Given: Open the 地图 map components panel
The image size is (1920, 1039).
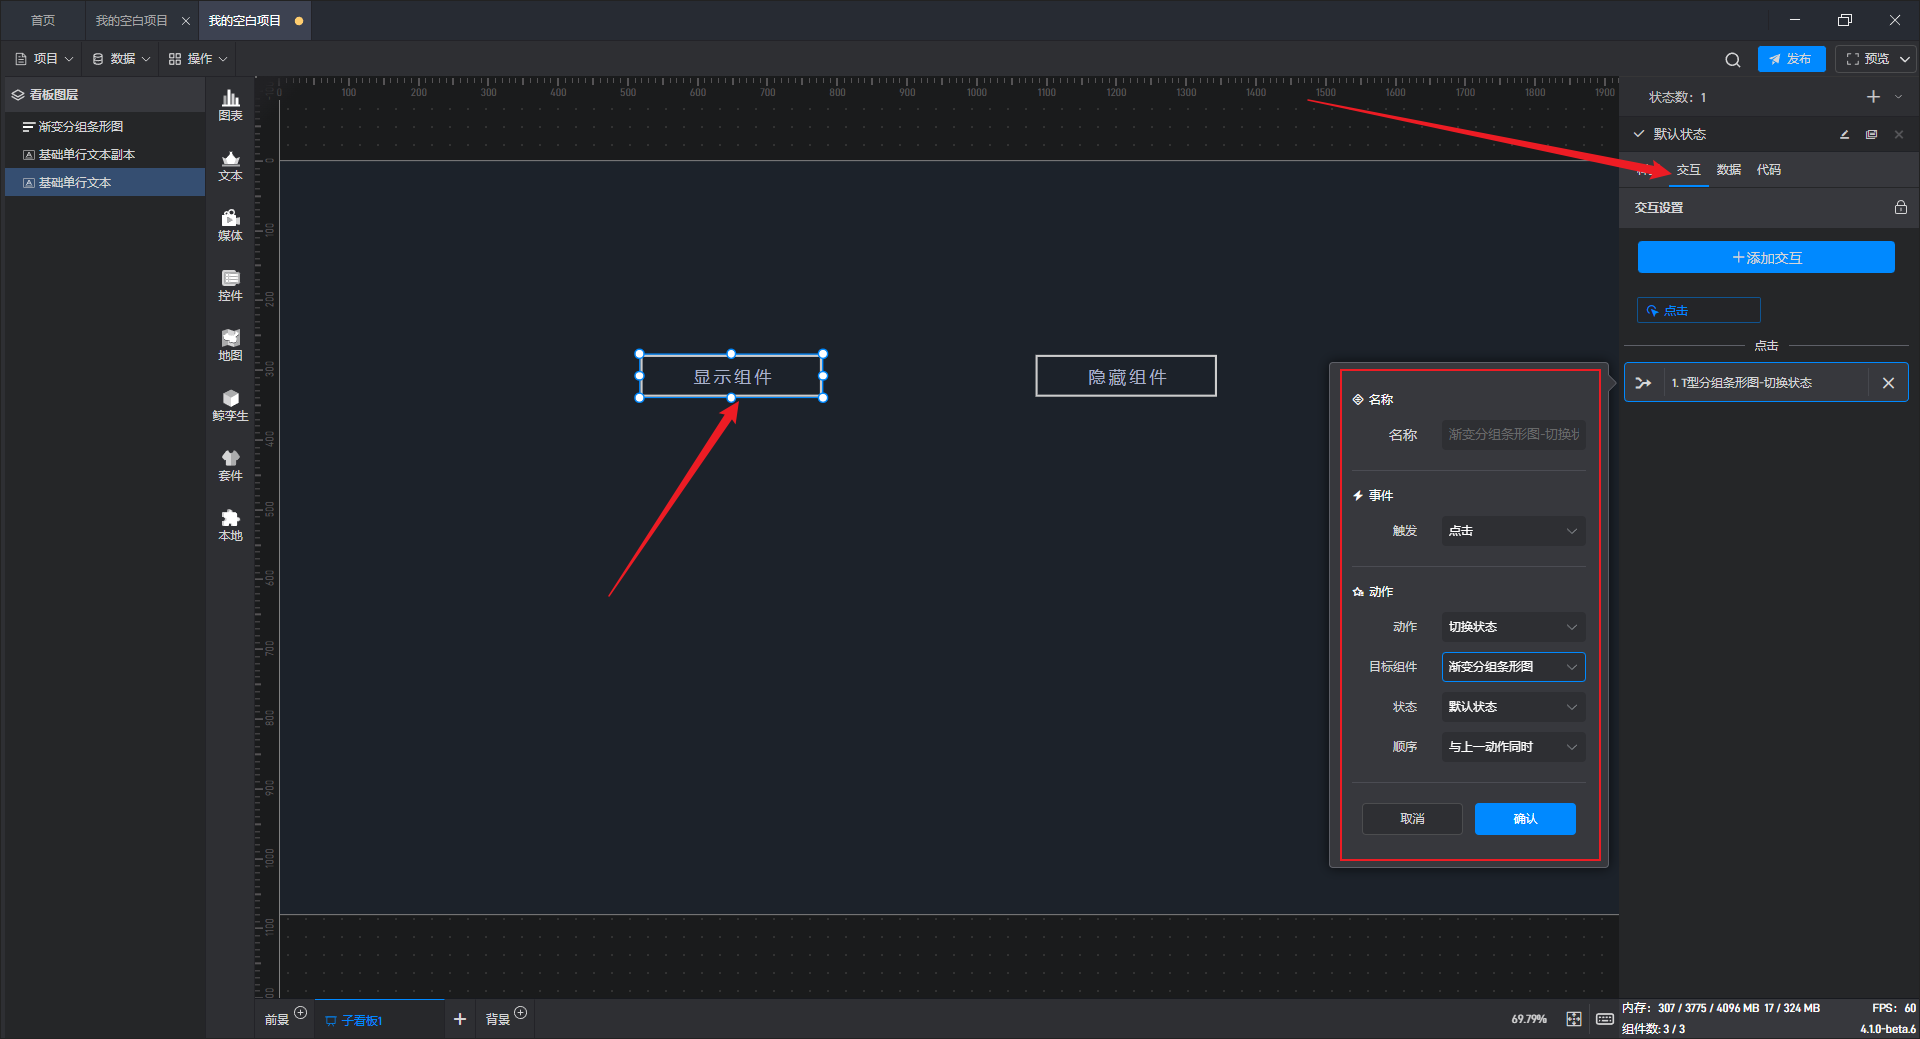Looking at the screenshot, I should point(230,345).
